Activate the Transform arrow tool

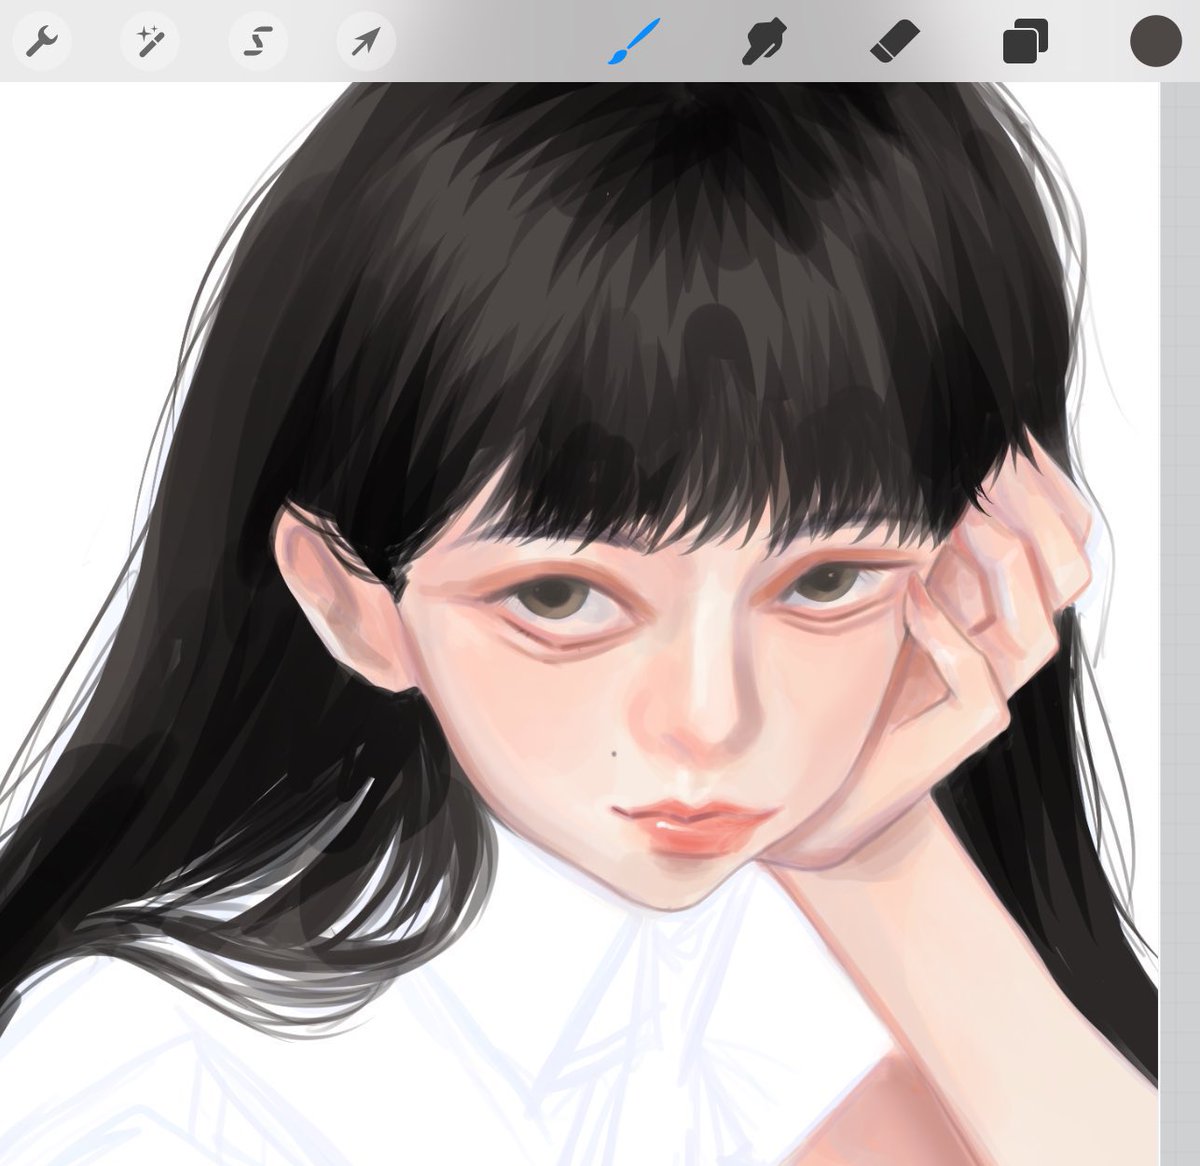(365, 42)
